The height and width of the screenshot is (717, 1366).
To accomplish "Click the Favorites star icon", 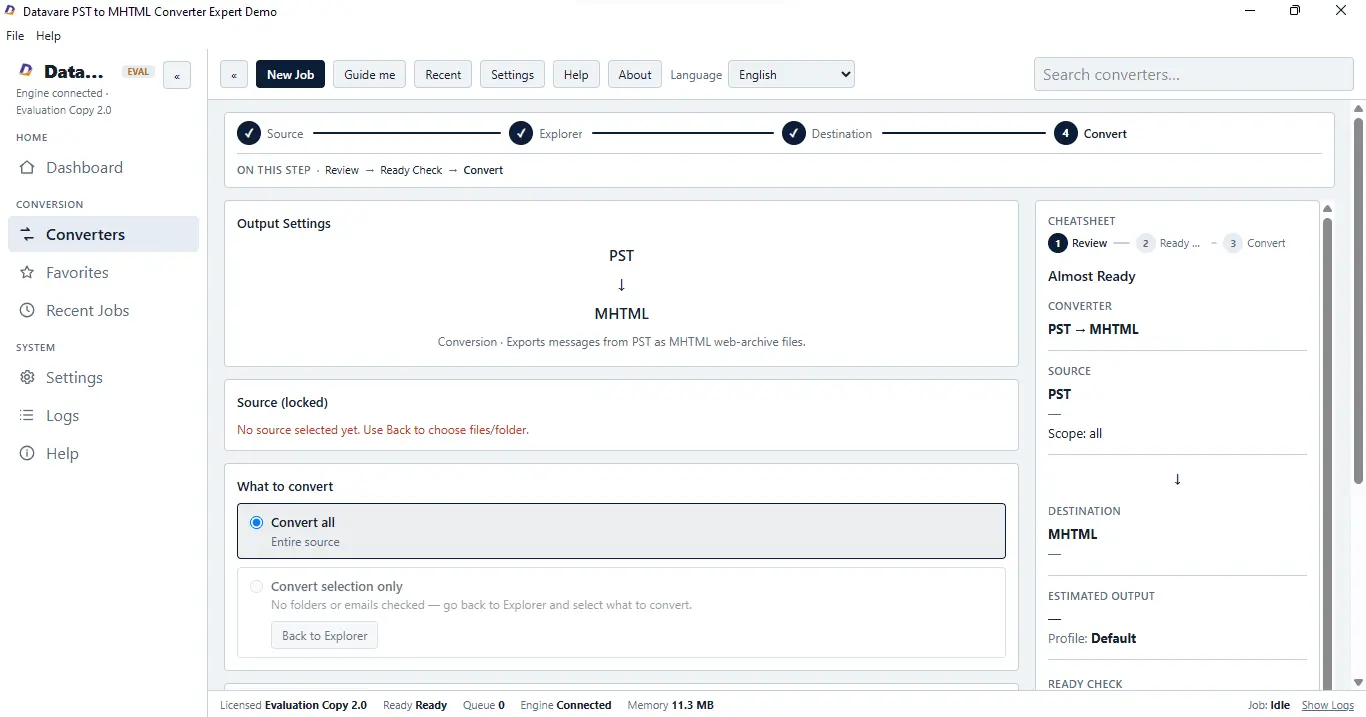I will point(27,273).
